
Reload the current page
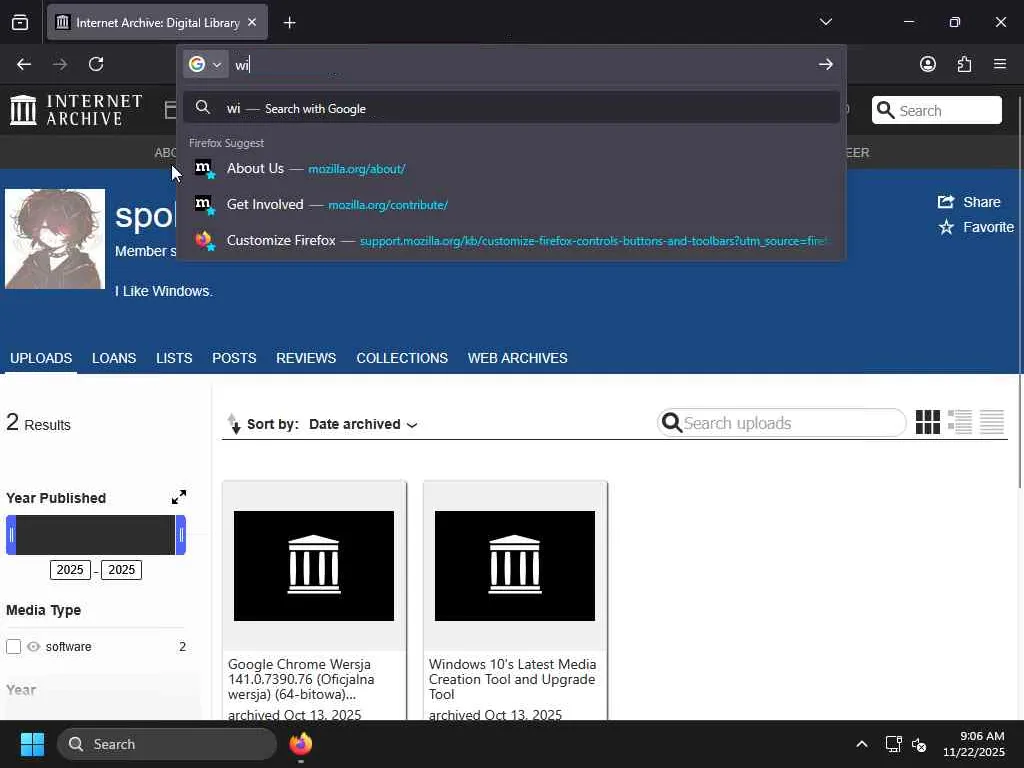point(96,64)
